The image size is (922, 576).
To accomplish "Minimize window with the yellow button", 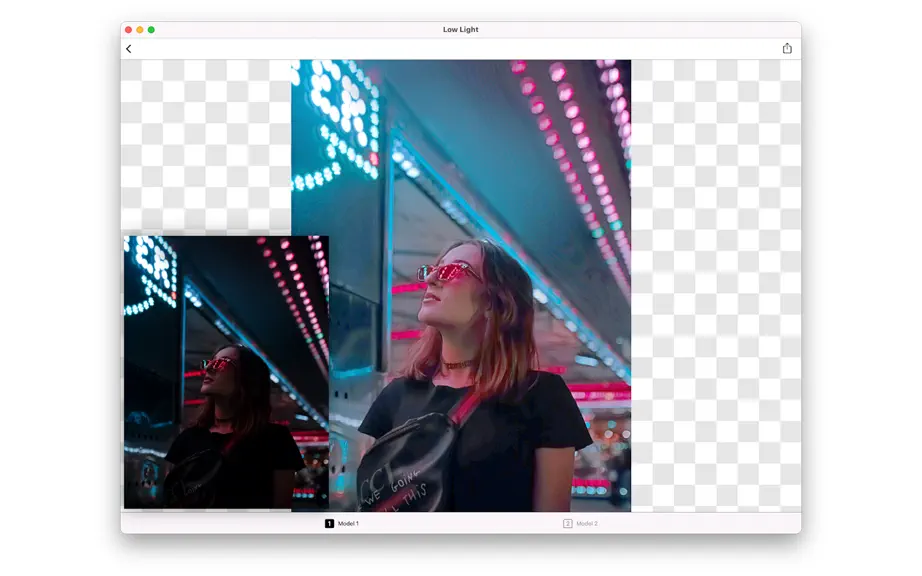I will coord(139,29).
